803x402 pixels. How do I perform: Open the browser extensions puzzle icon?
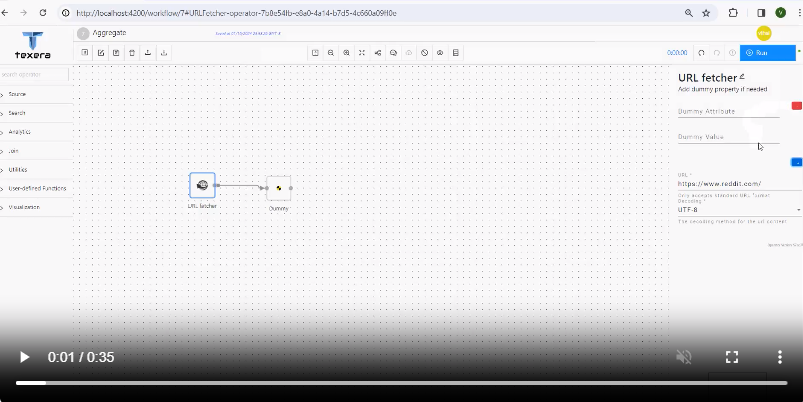[733, 13]
